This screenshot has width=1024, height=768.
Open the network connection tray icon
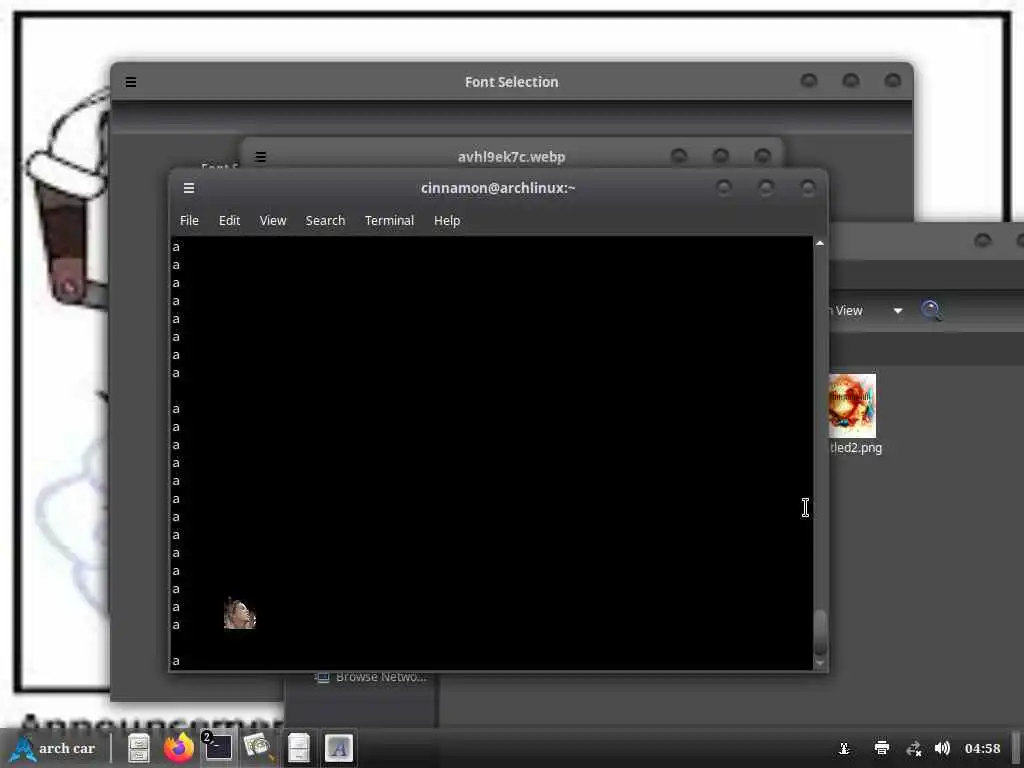click(x=914, y=748)
